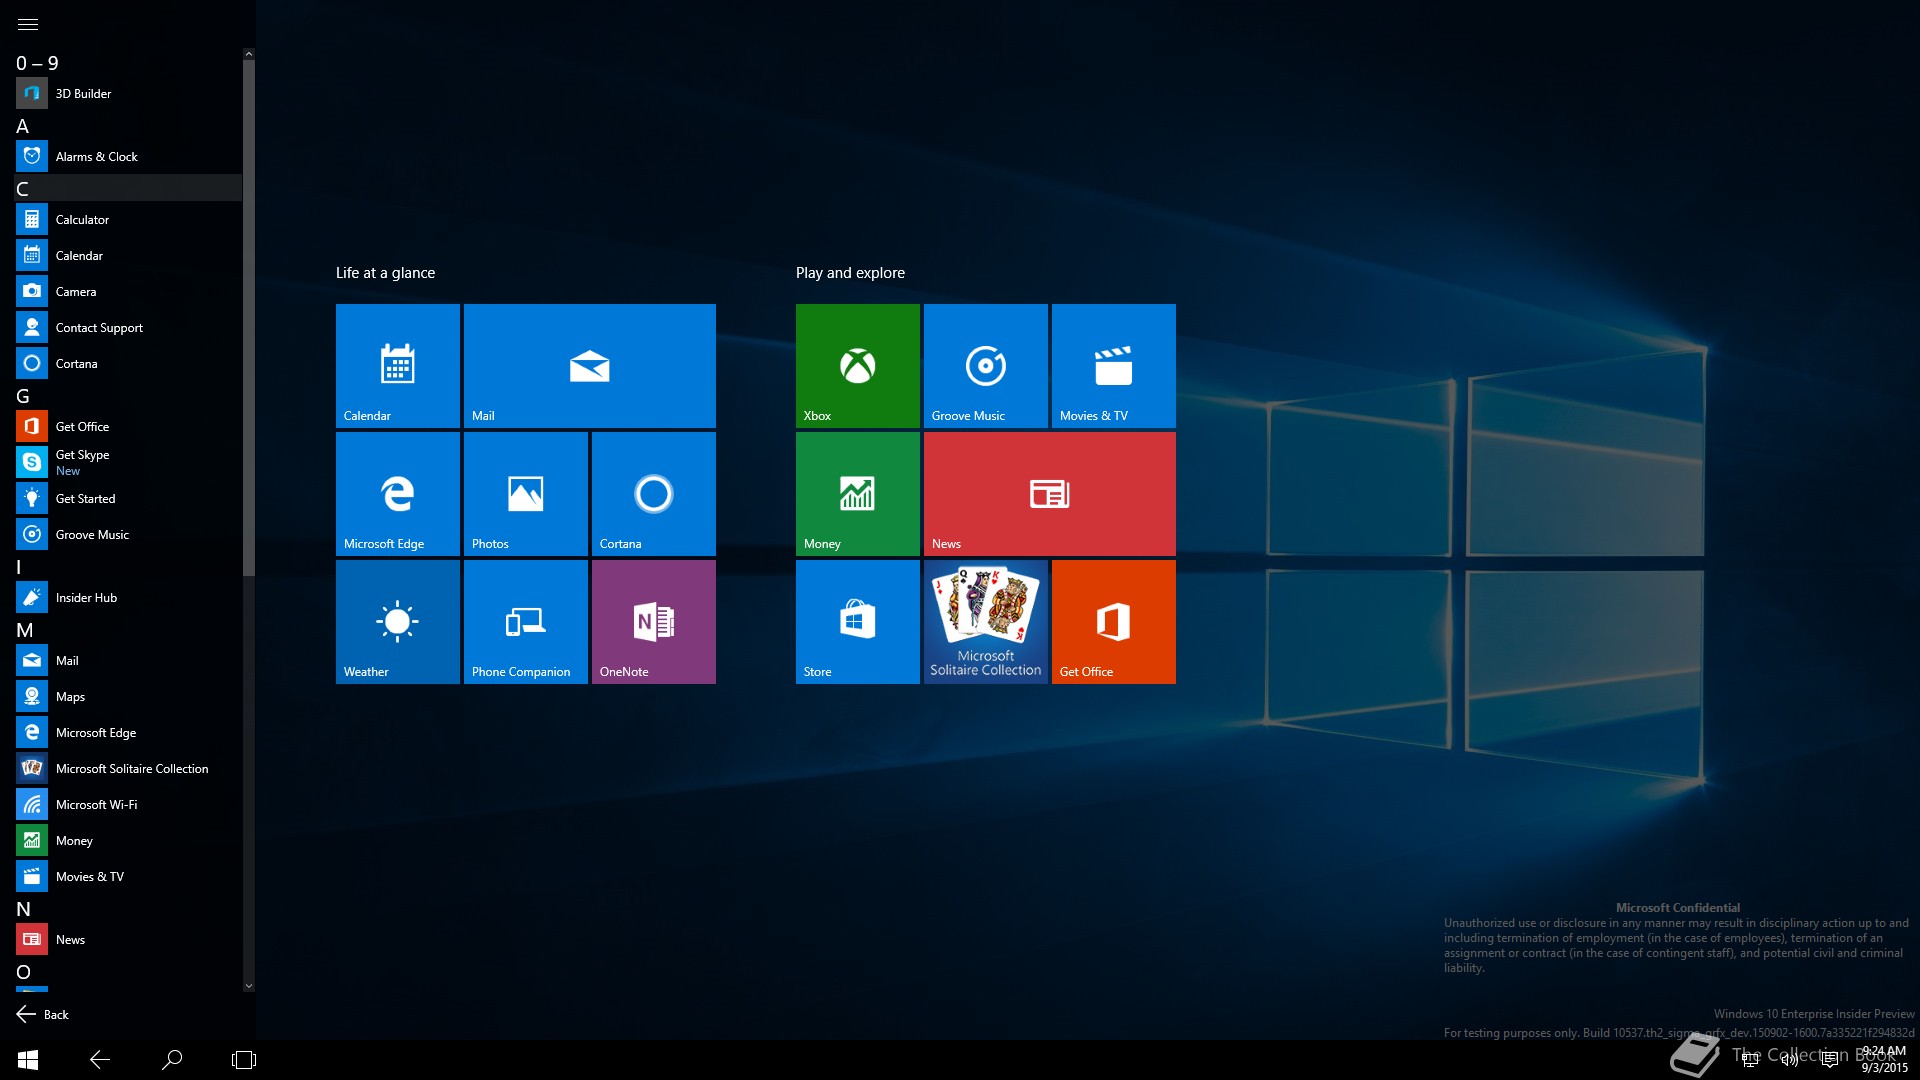Open Insider Hub from the app list
Screen dimensions: 1920x1080
tap(128, 598)
